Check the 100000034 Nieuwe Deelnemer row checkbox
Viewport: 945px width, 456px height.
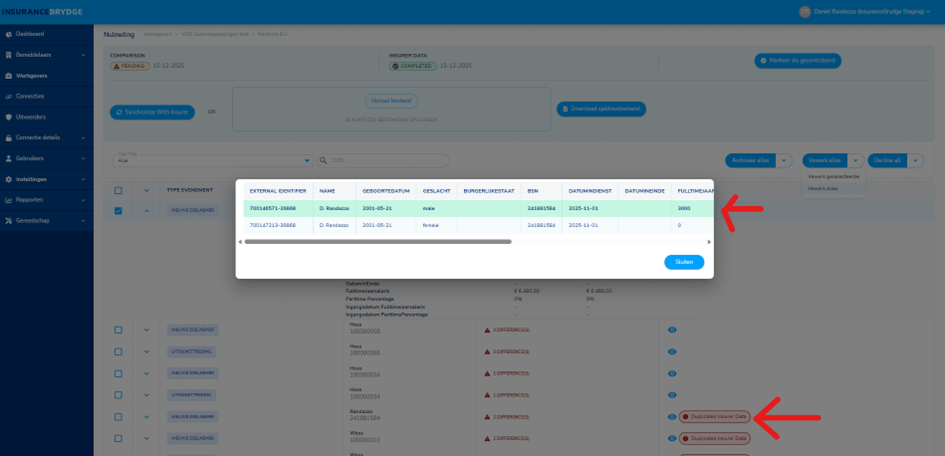[118, 373]
